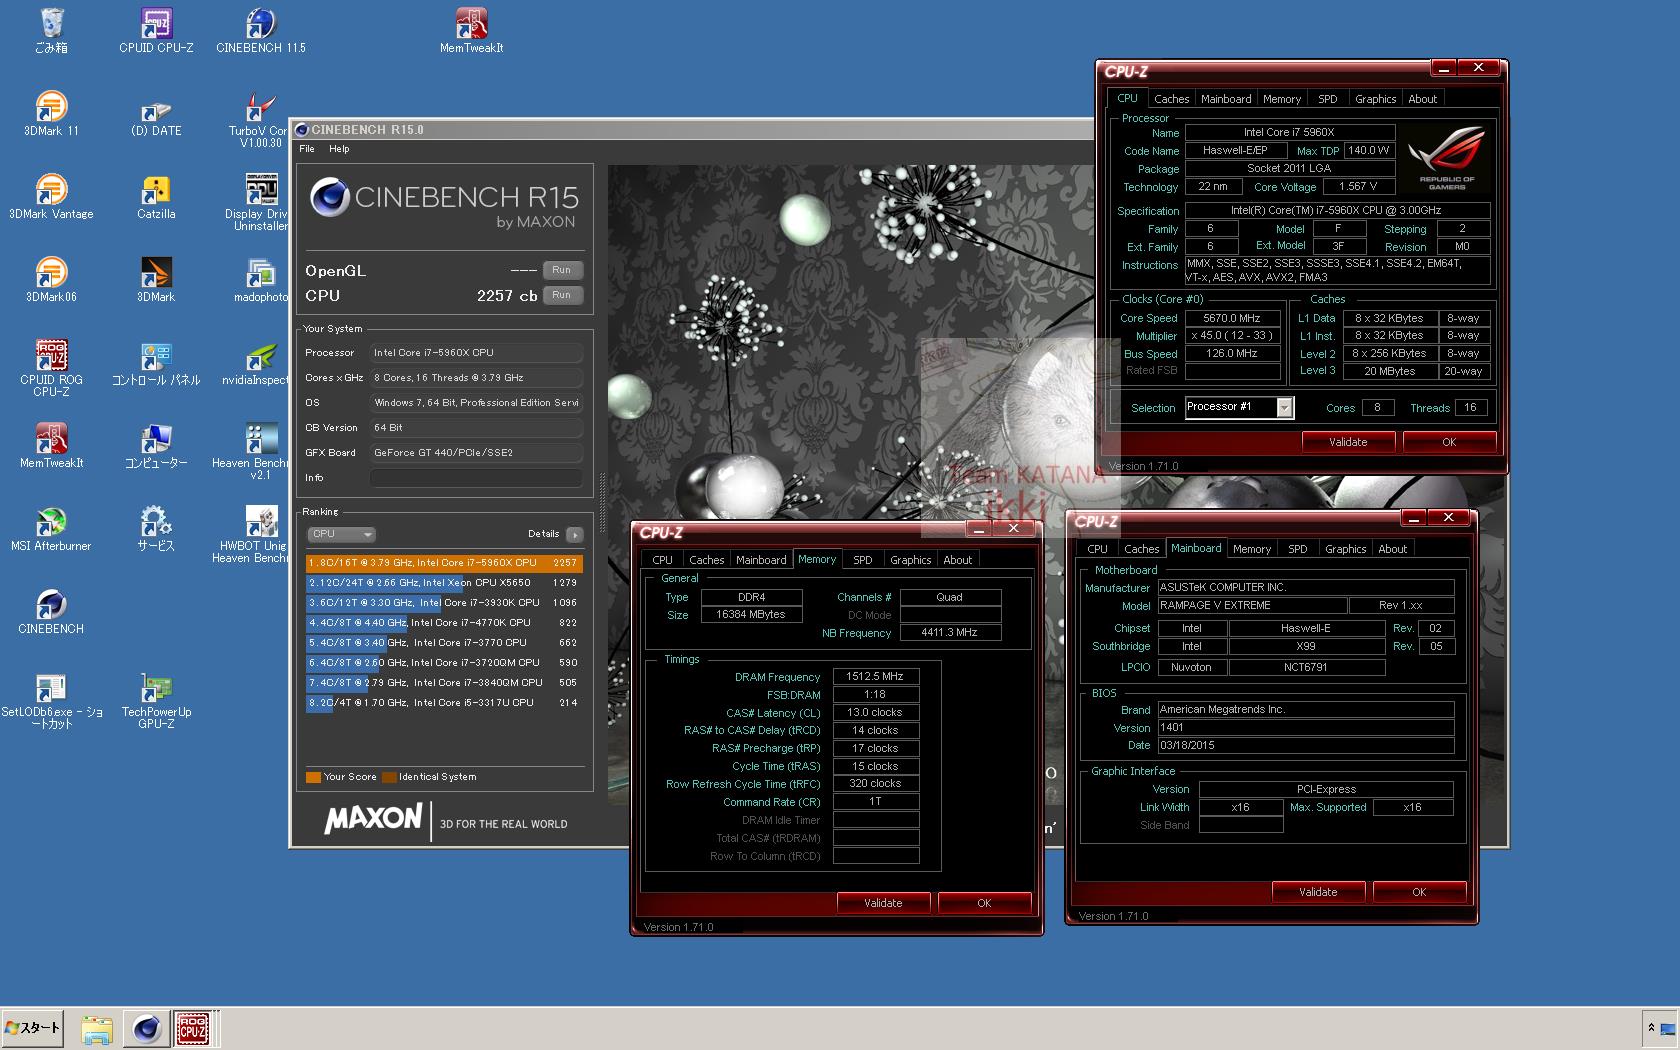Run the OpenGL benchmark
The image size is (1680, 1050).
(x=562, y=270)
